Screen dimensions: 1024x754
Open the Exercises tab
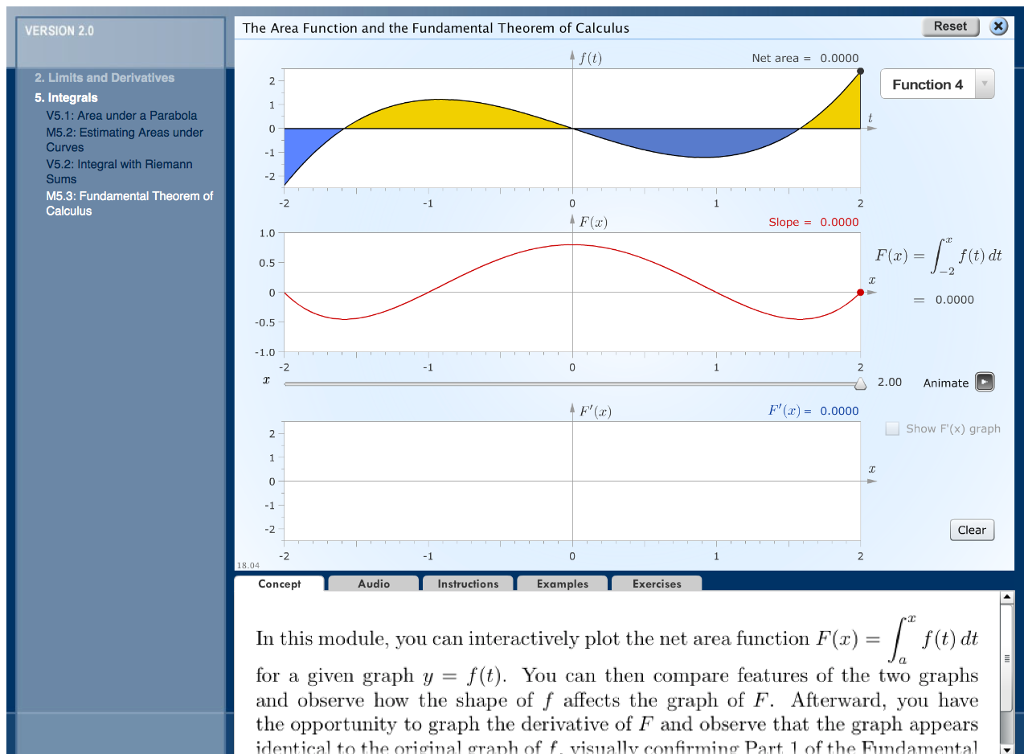pyautogui.click(x=656, y=584)
